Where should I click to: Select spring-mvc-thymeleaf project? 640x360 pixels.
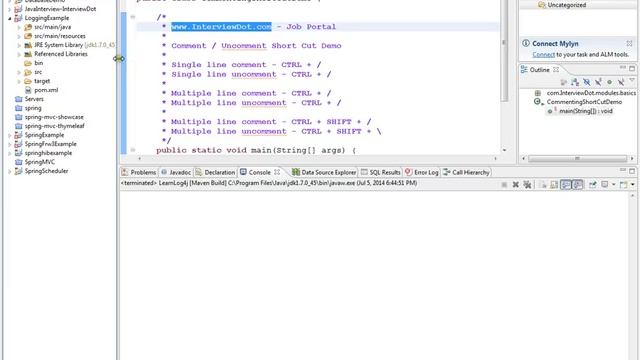pos(50,126)
